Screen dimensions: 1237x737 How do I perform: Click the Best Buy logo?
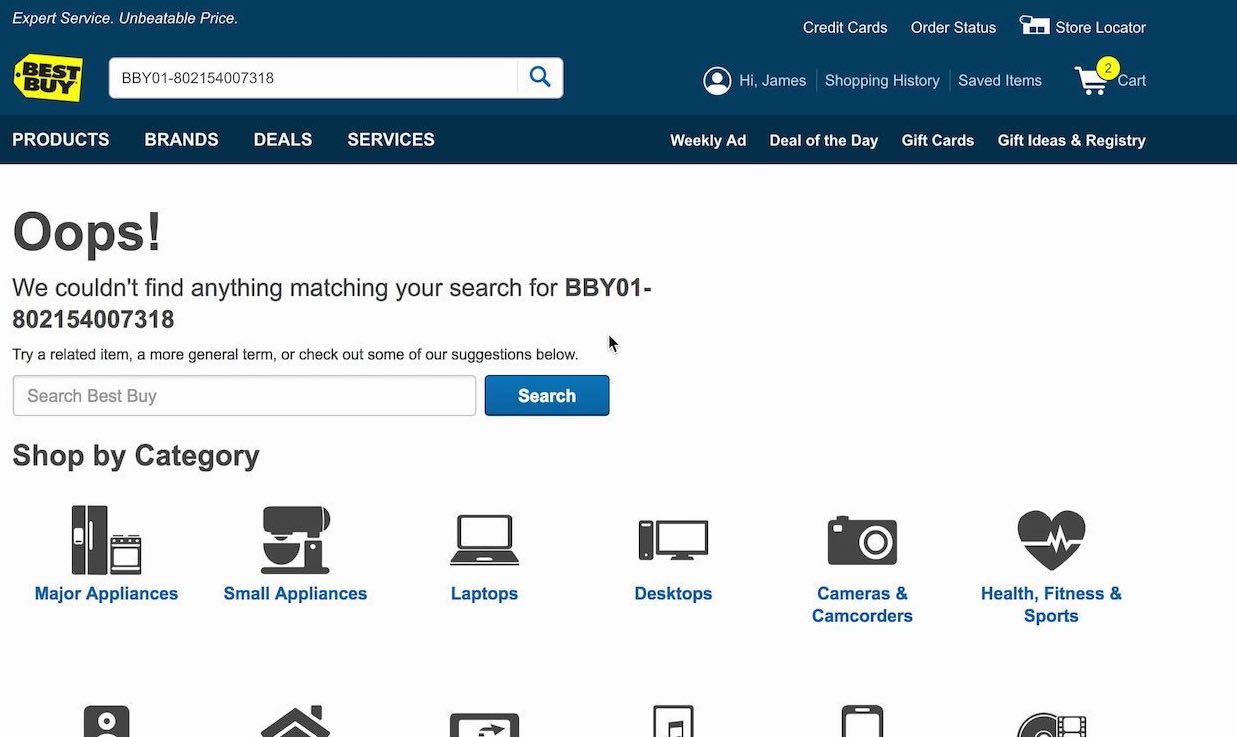tap(47, 78)
